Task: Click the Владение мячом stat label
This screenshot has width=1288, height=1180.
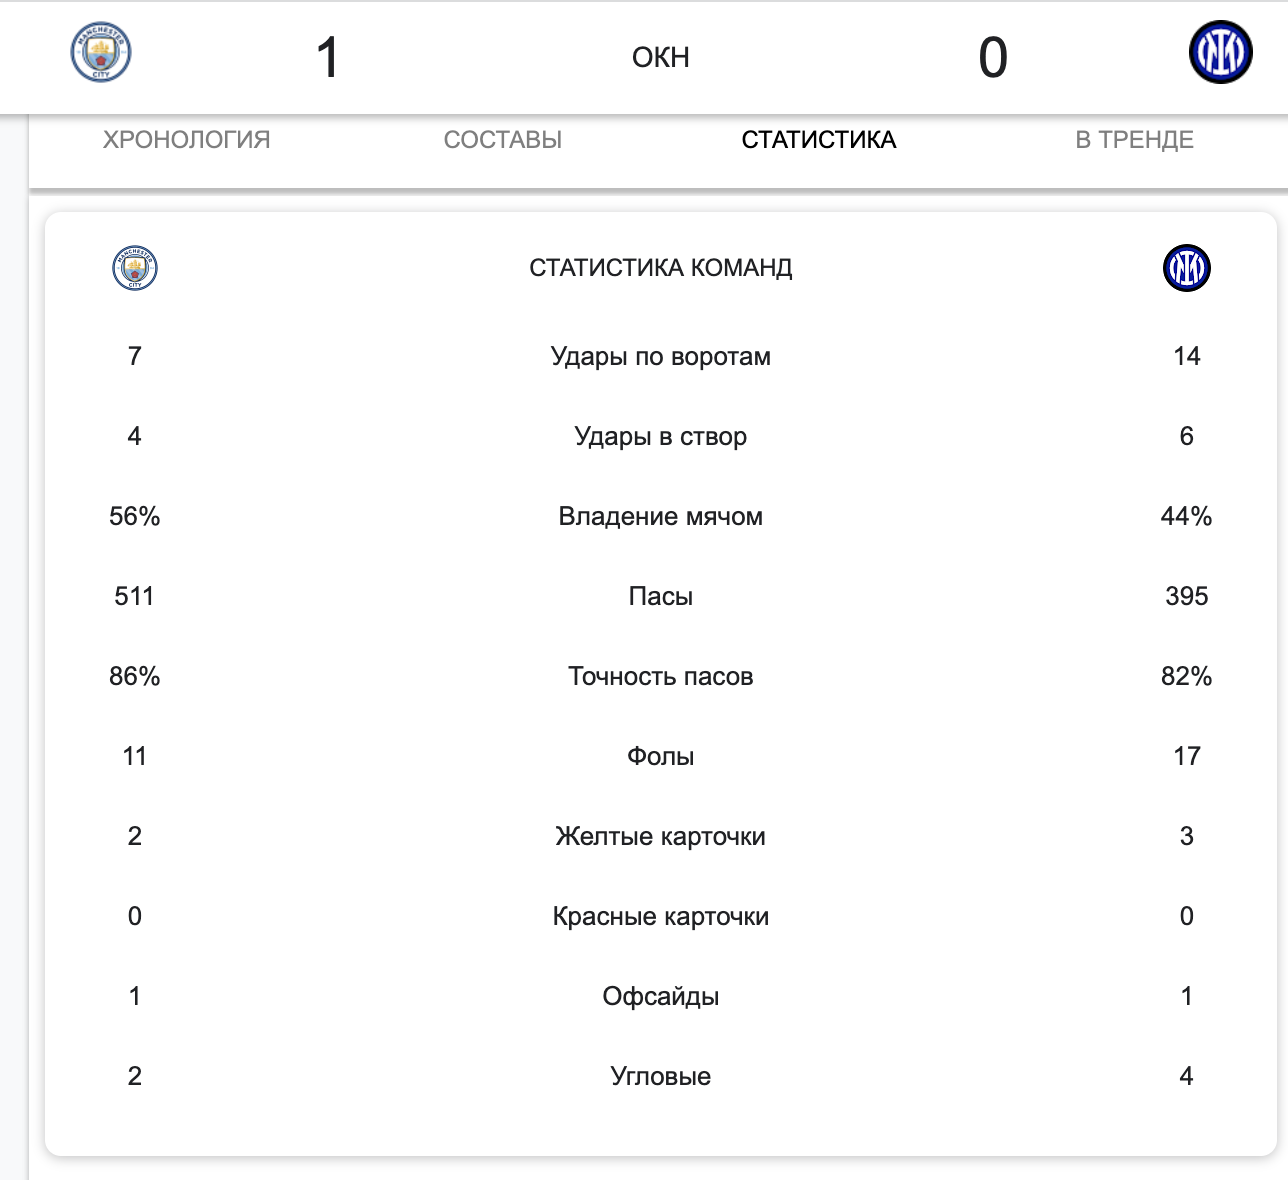Action: 660,517
